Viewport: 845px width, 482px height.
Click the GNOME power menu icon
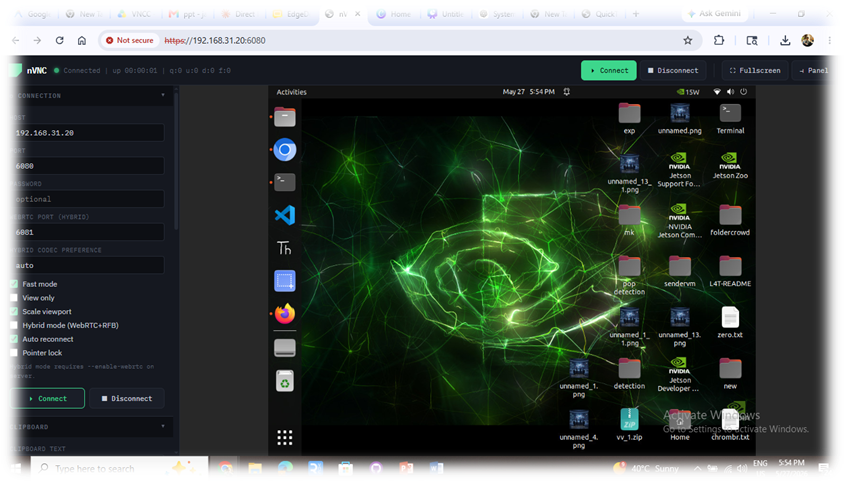click(x=744, y=92)
